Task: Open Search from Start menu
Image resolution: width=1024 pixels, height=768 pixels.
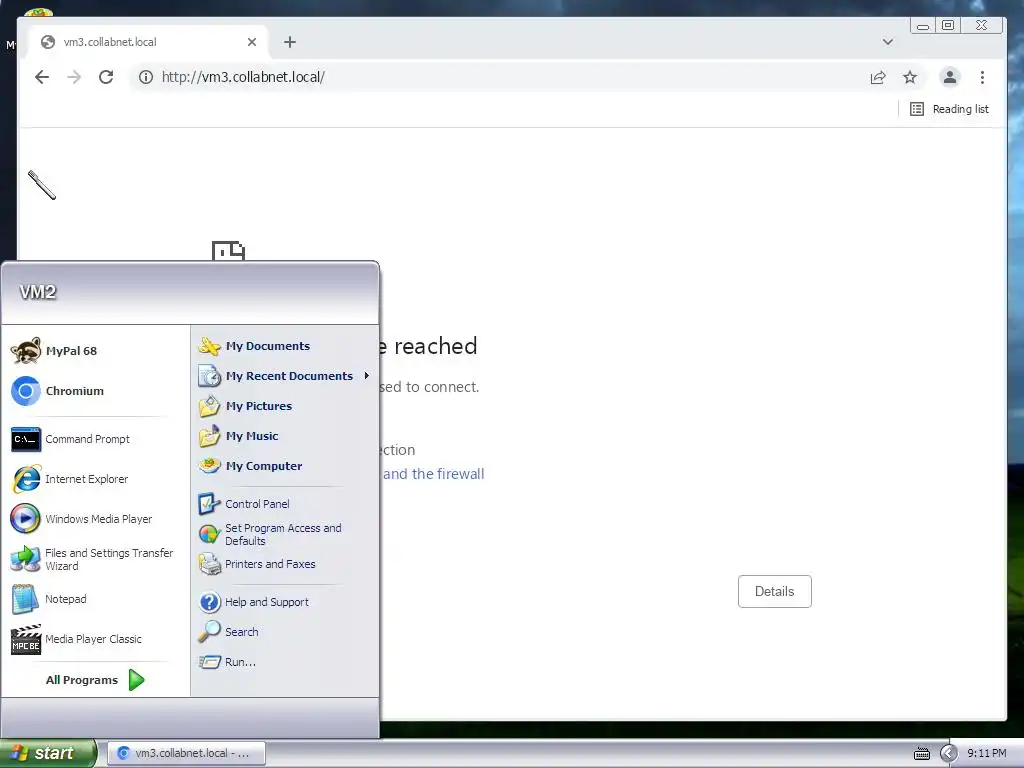Action: pos(285,632)
